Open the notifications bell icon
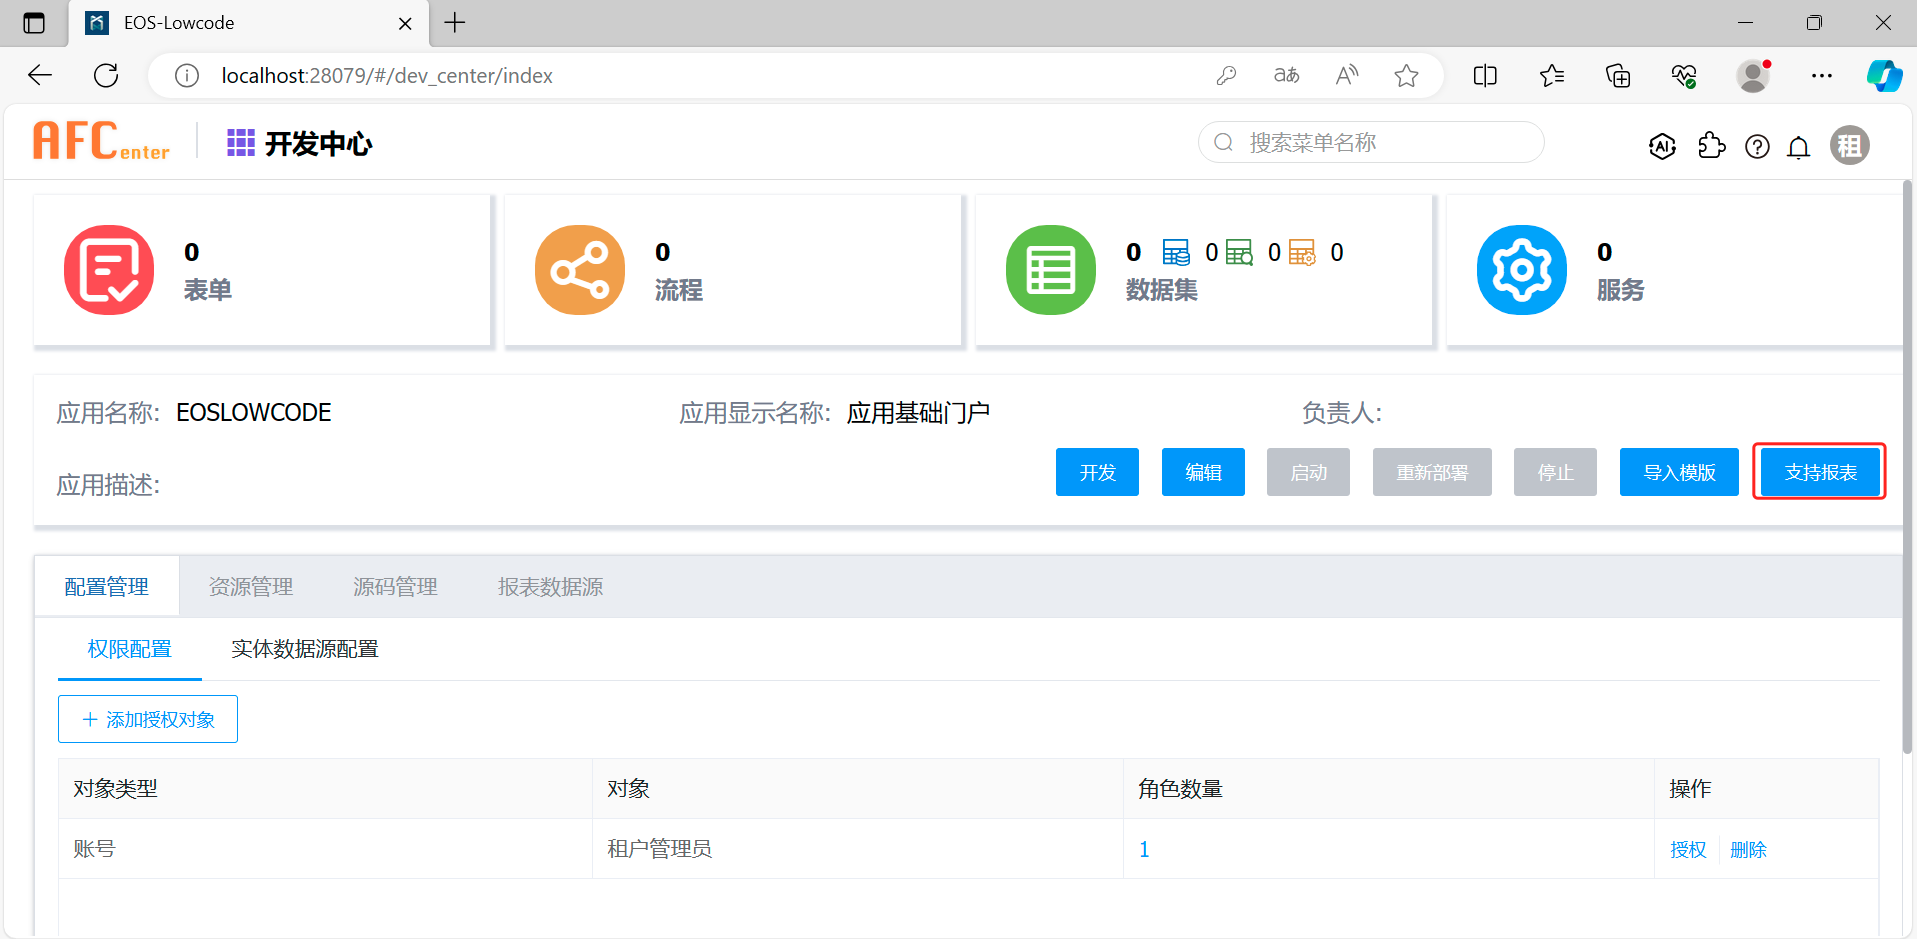The image size is (1917, 939). [1798, 146]
